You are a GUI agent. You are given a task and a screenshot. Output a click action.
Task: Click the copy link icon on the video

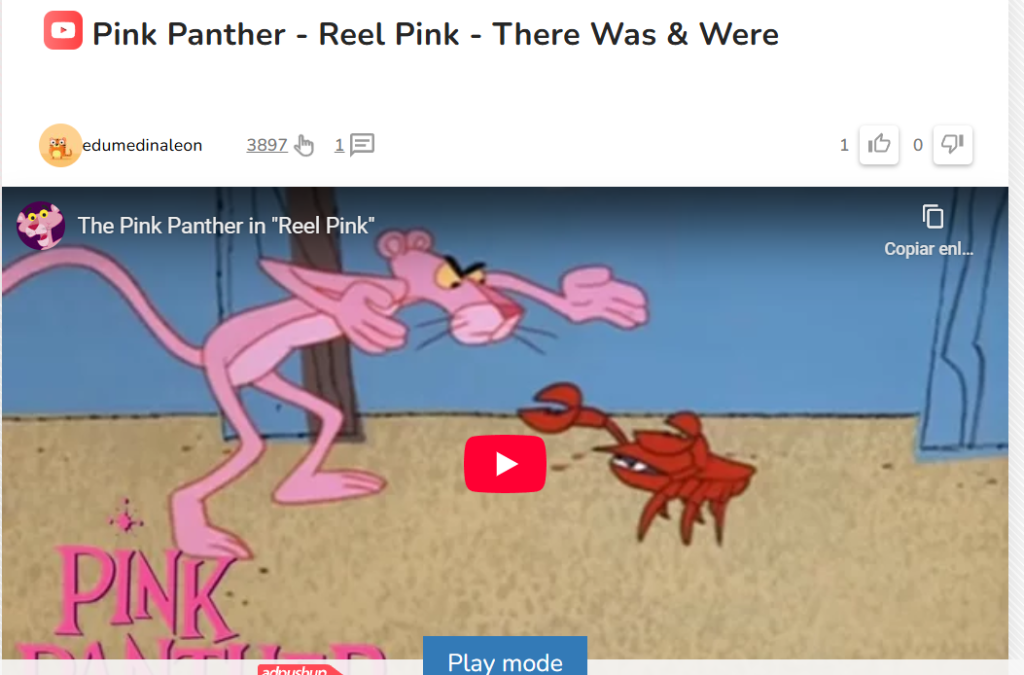click(x=933, y=216)
